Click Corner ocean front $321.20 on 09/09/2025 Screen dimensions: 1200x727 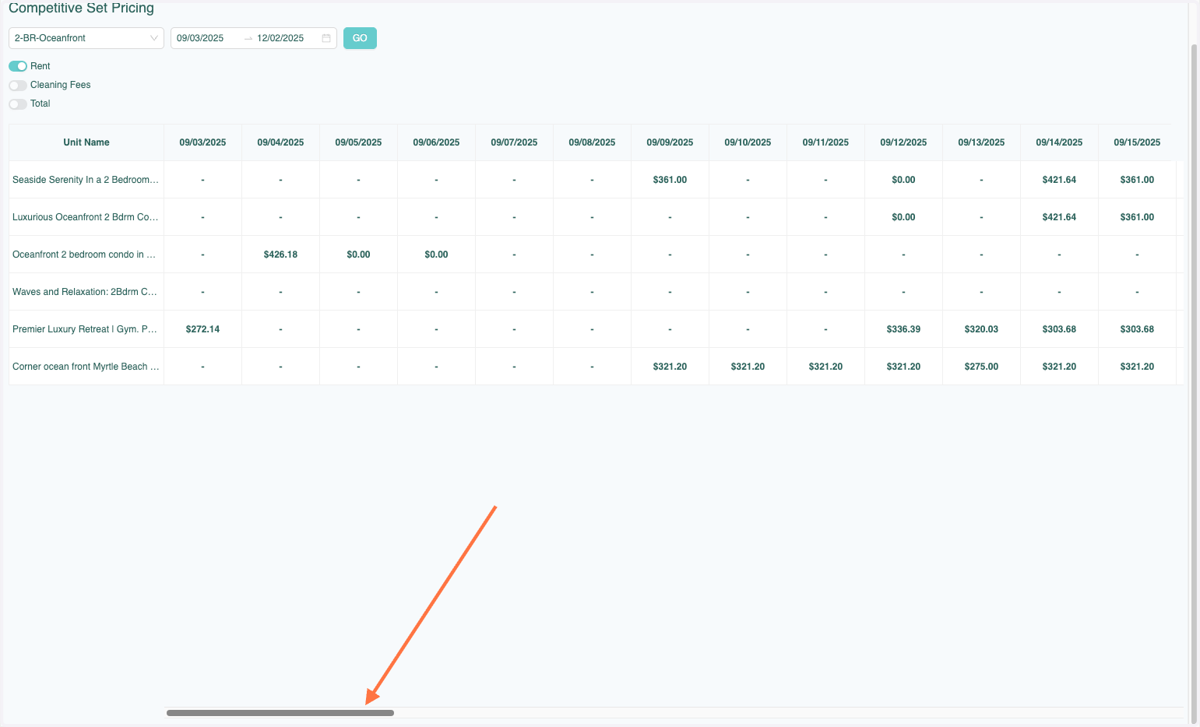click(670, 367)
